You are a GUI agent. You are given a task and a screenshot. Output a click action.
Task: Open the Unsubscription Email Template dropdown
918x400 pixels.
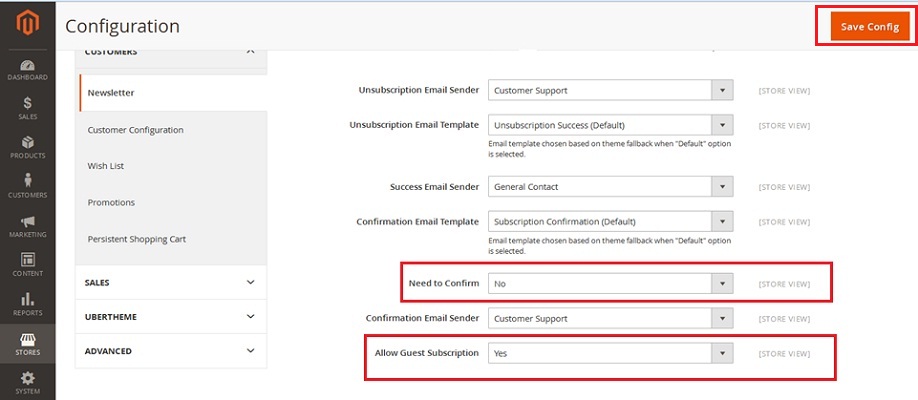coord(611,125)
